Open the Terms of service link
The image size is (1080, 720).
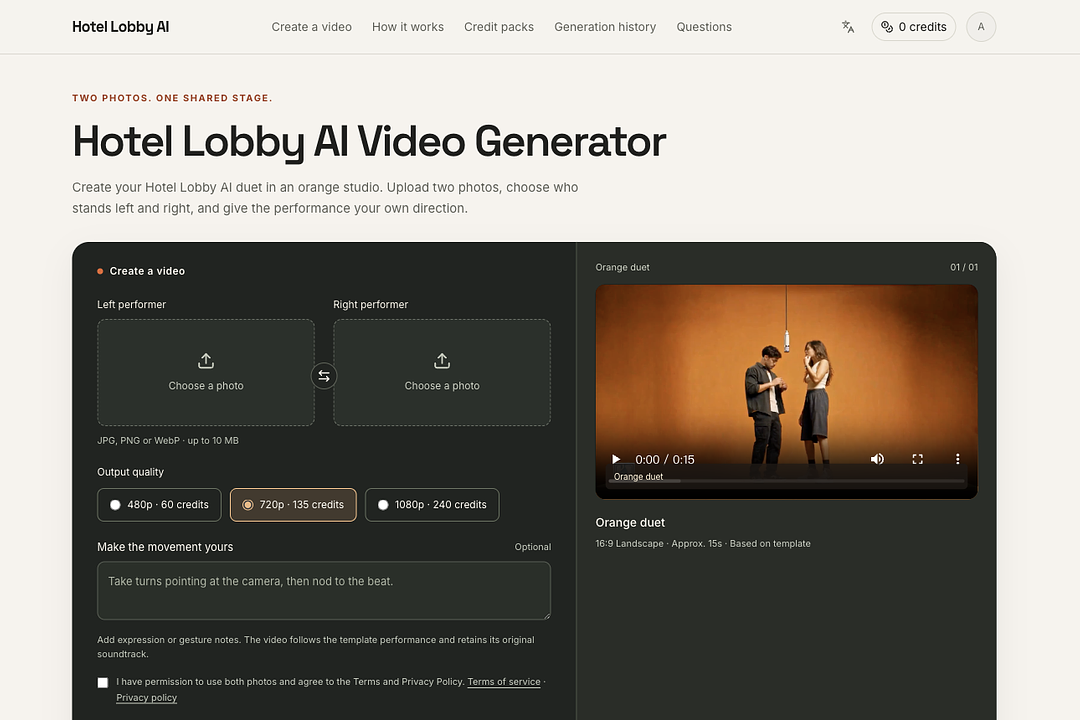coord(503,682)
